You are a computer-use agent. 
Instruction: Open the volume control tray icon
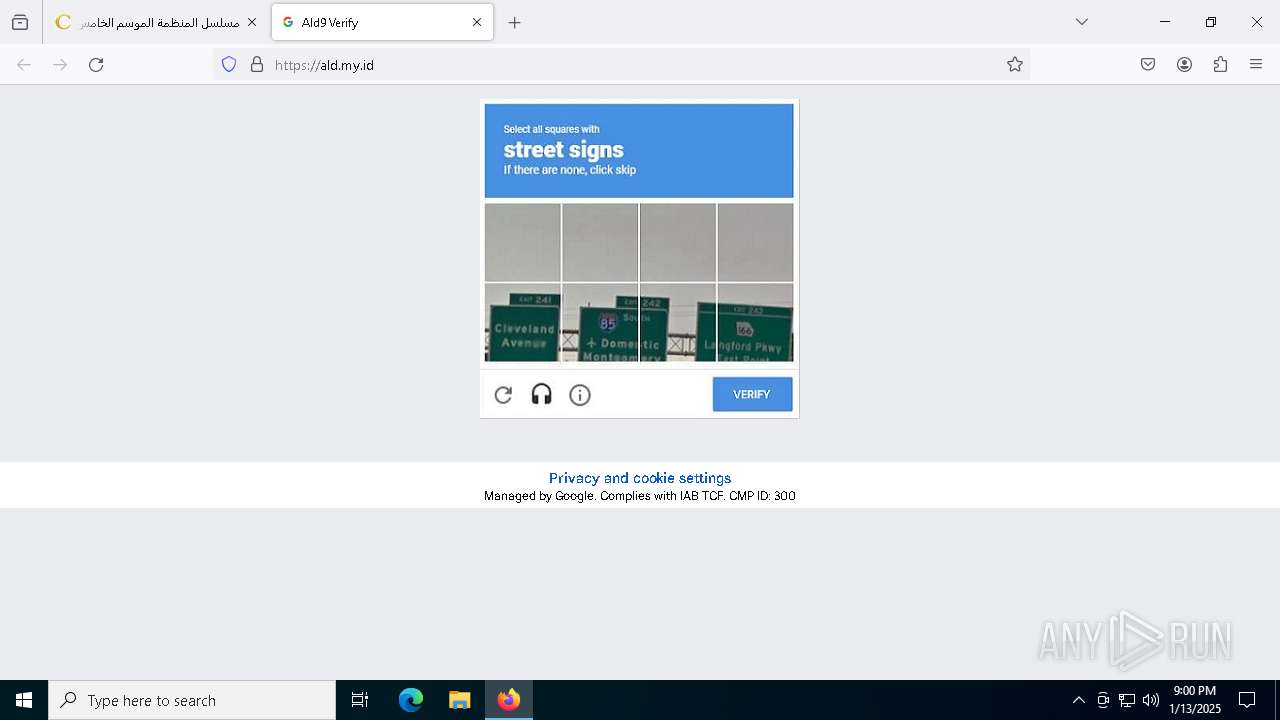click(x=1151, y=700)
